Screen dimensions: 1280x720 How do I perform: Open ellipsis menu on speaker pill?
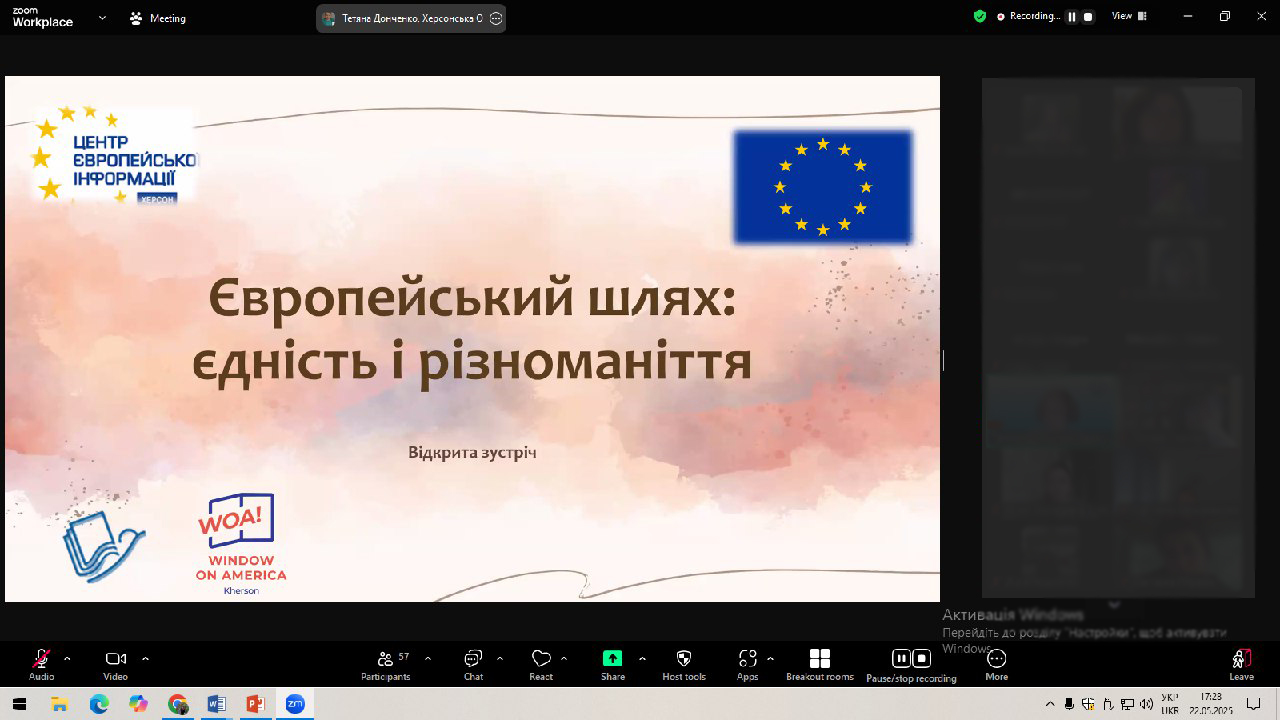[x=495, y=18]
